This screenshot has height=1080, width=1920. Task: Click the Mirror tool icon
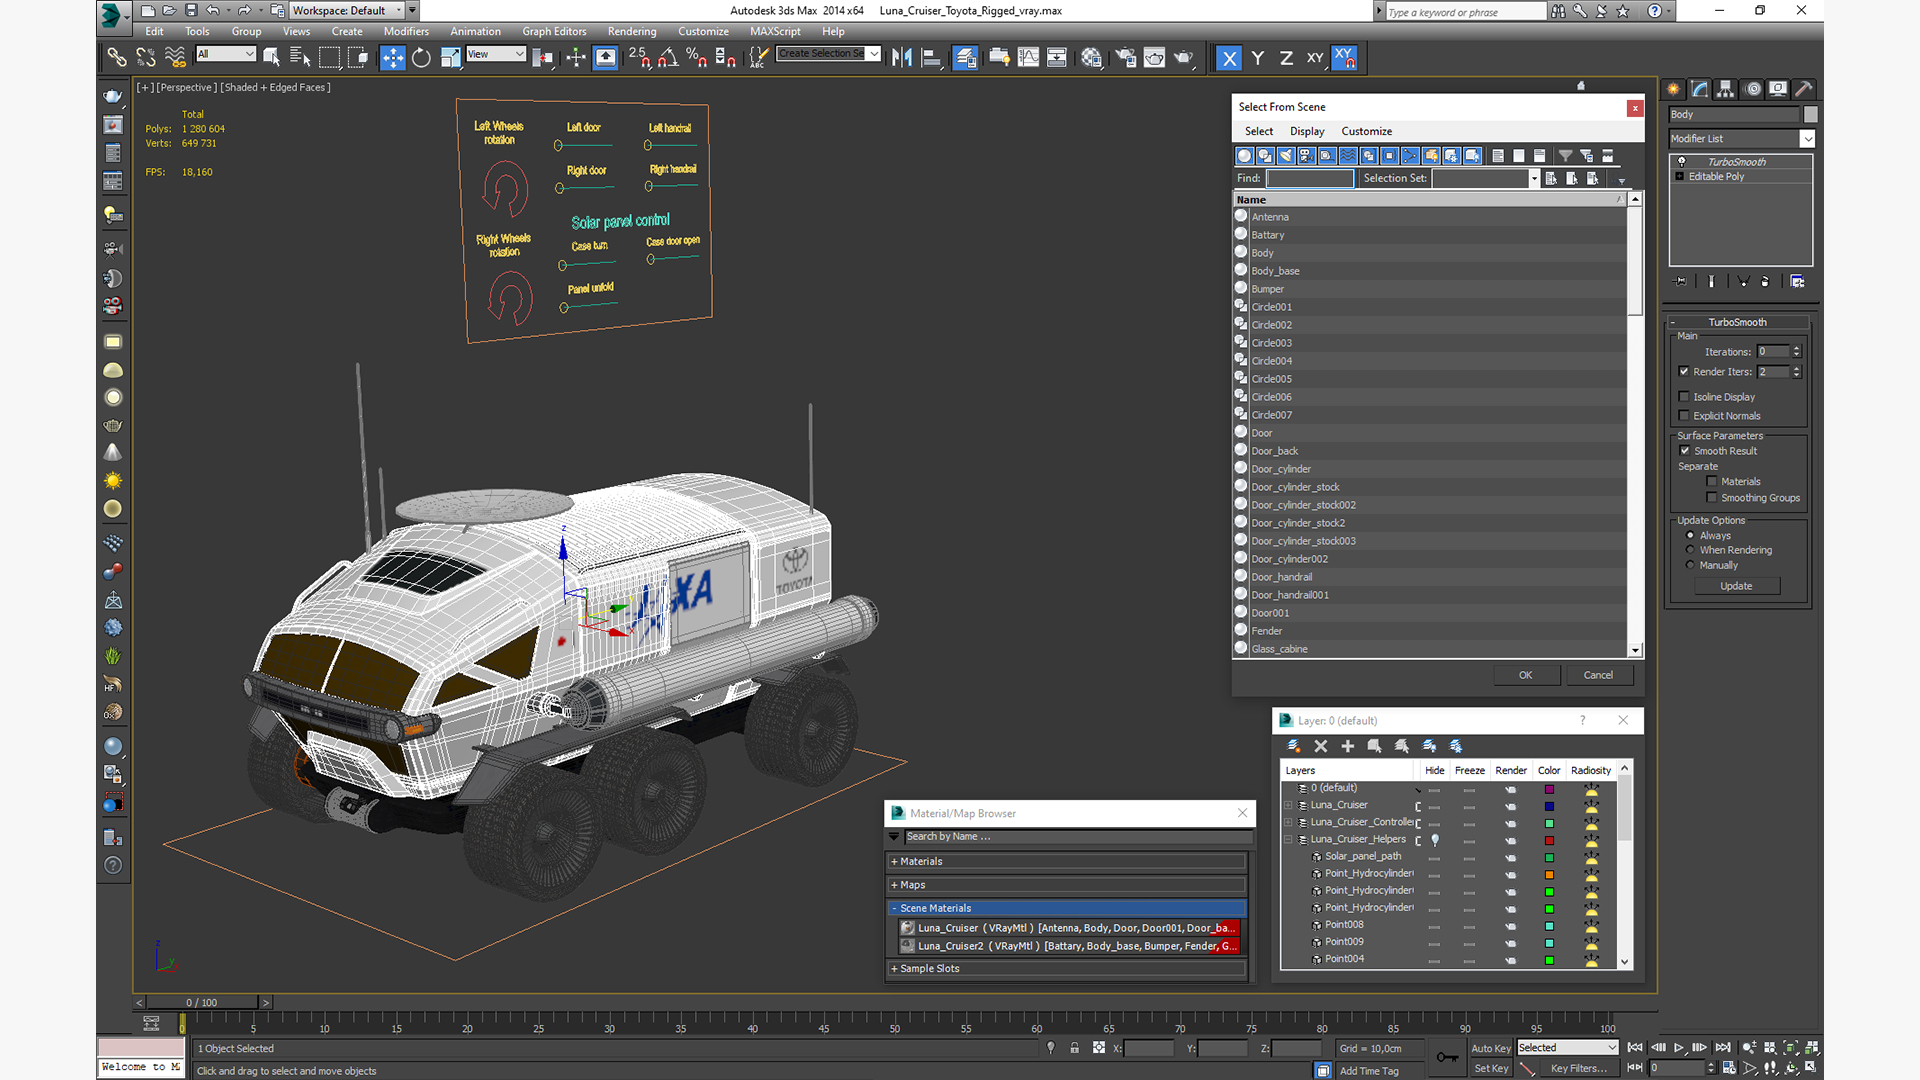902,58
